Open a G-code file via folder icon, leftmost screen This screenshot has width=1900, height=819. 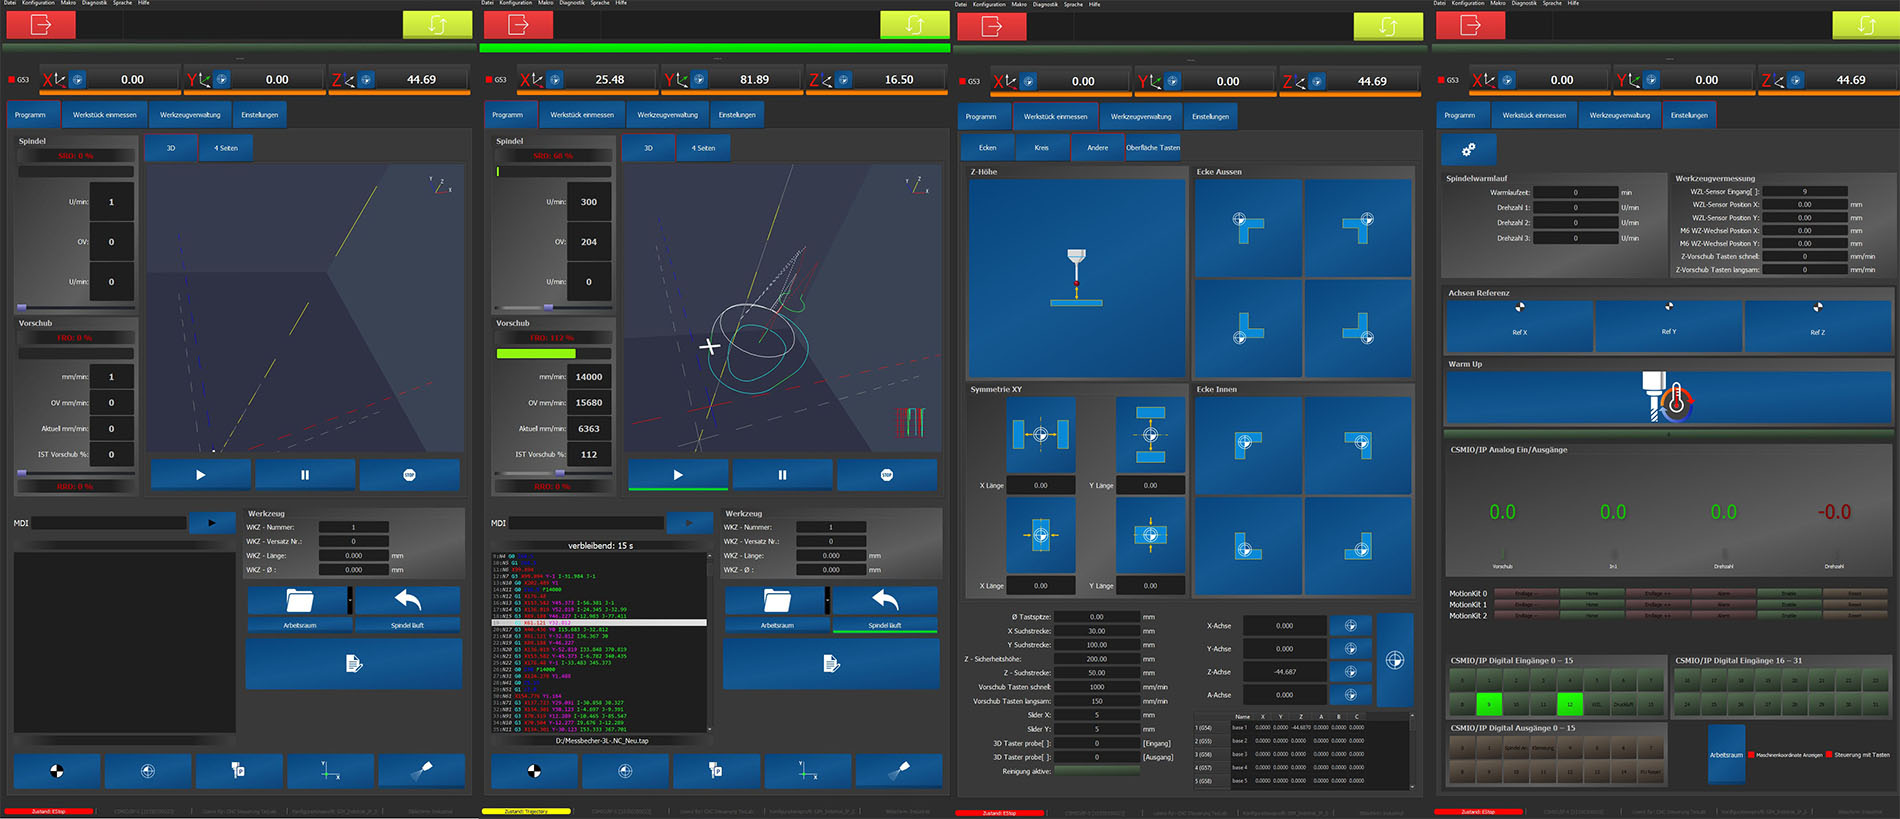[298, 601]
